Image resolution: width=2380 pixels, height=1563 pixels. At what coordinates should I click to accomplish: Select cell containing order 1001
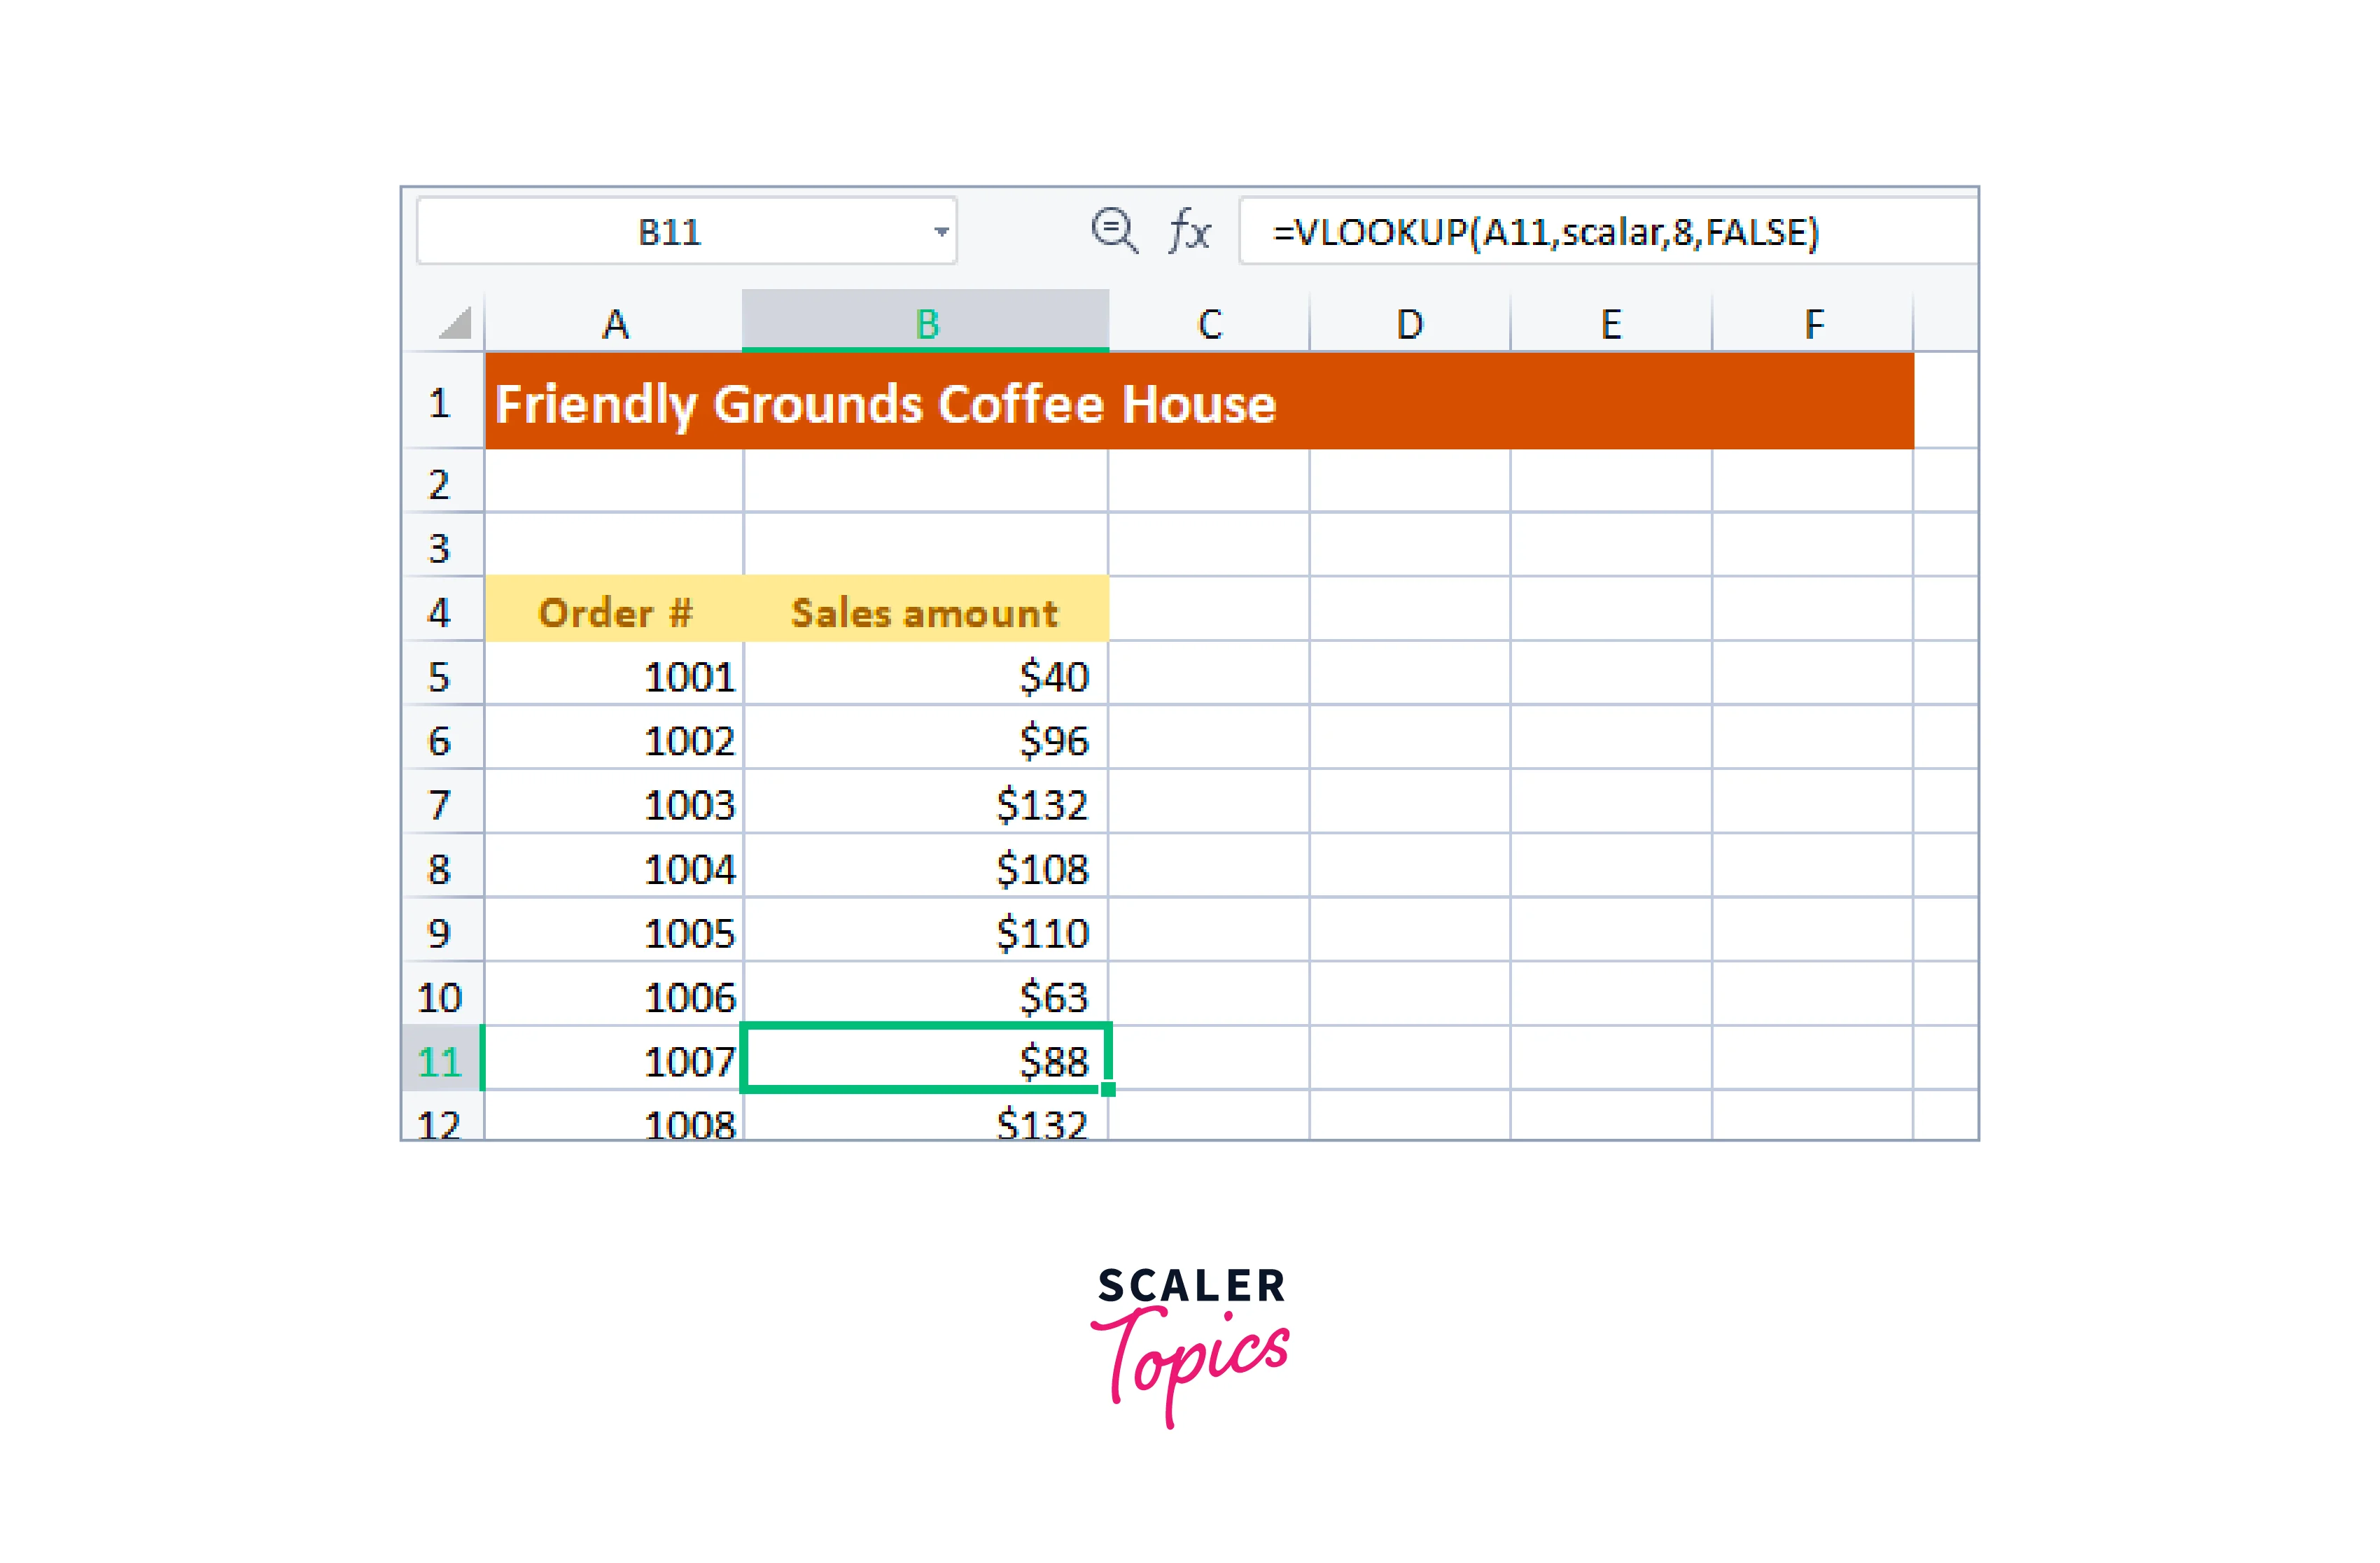coord(614,674)
